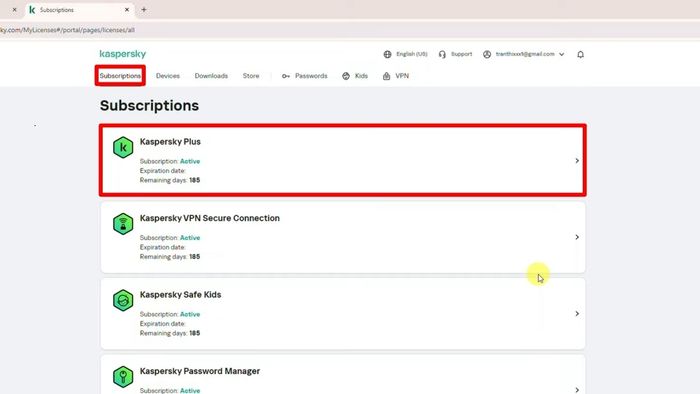Click the Safe Kids hexagon icon

[123, 300]
